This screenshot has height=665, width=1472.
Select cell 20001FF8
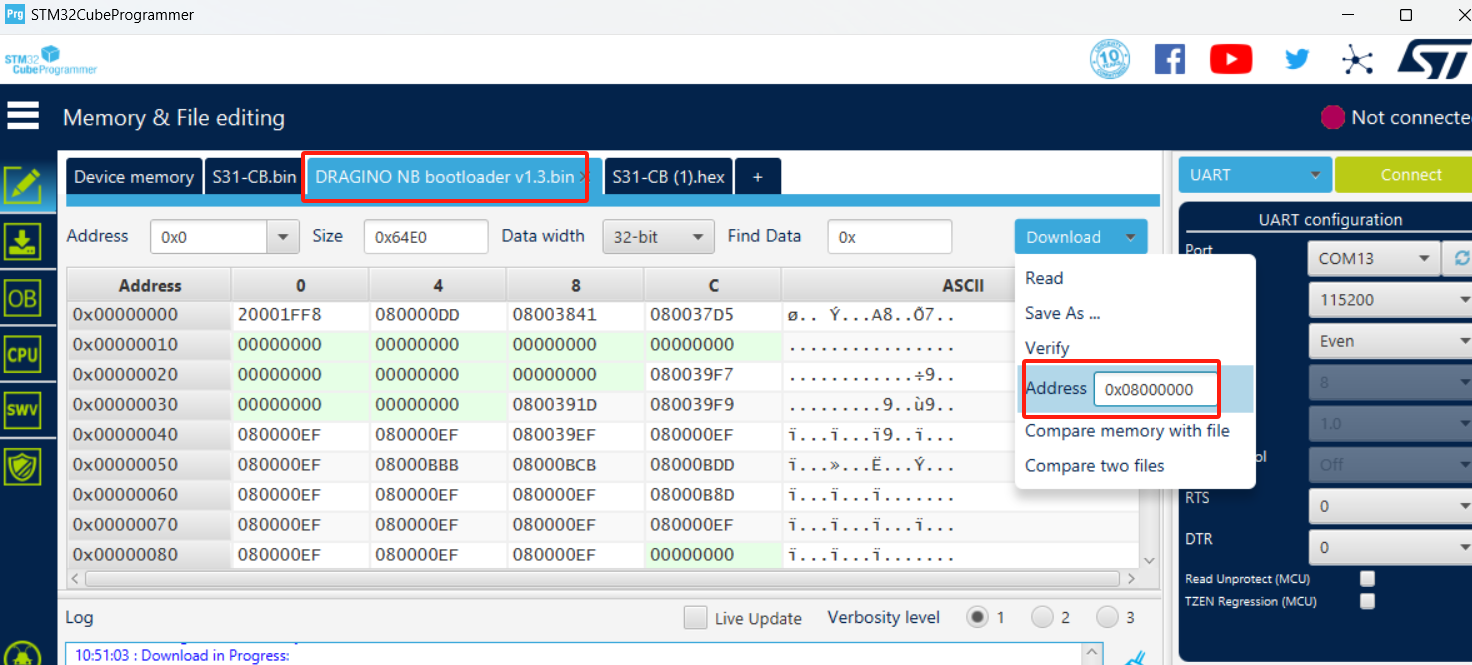click(300, 315)
